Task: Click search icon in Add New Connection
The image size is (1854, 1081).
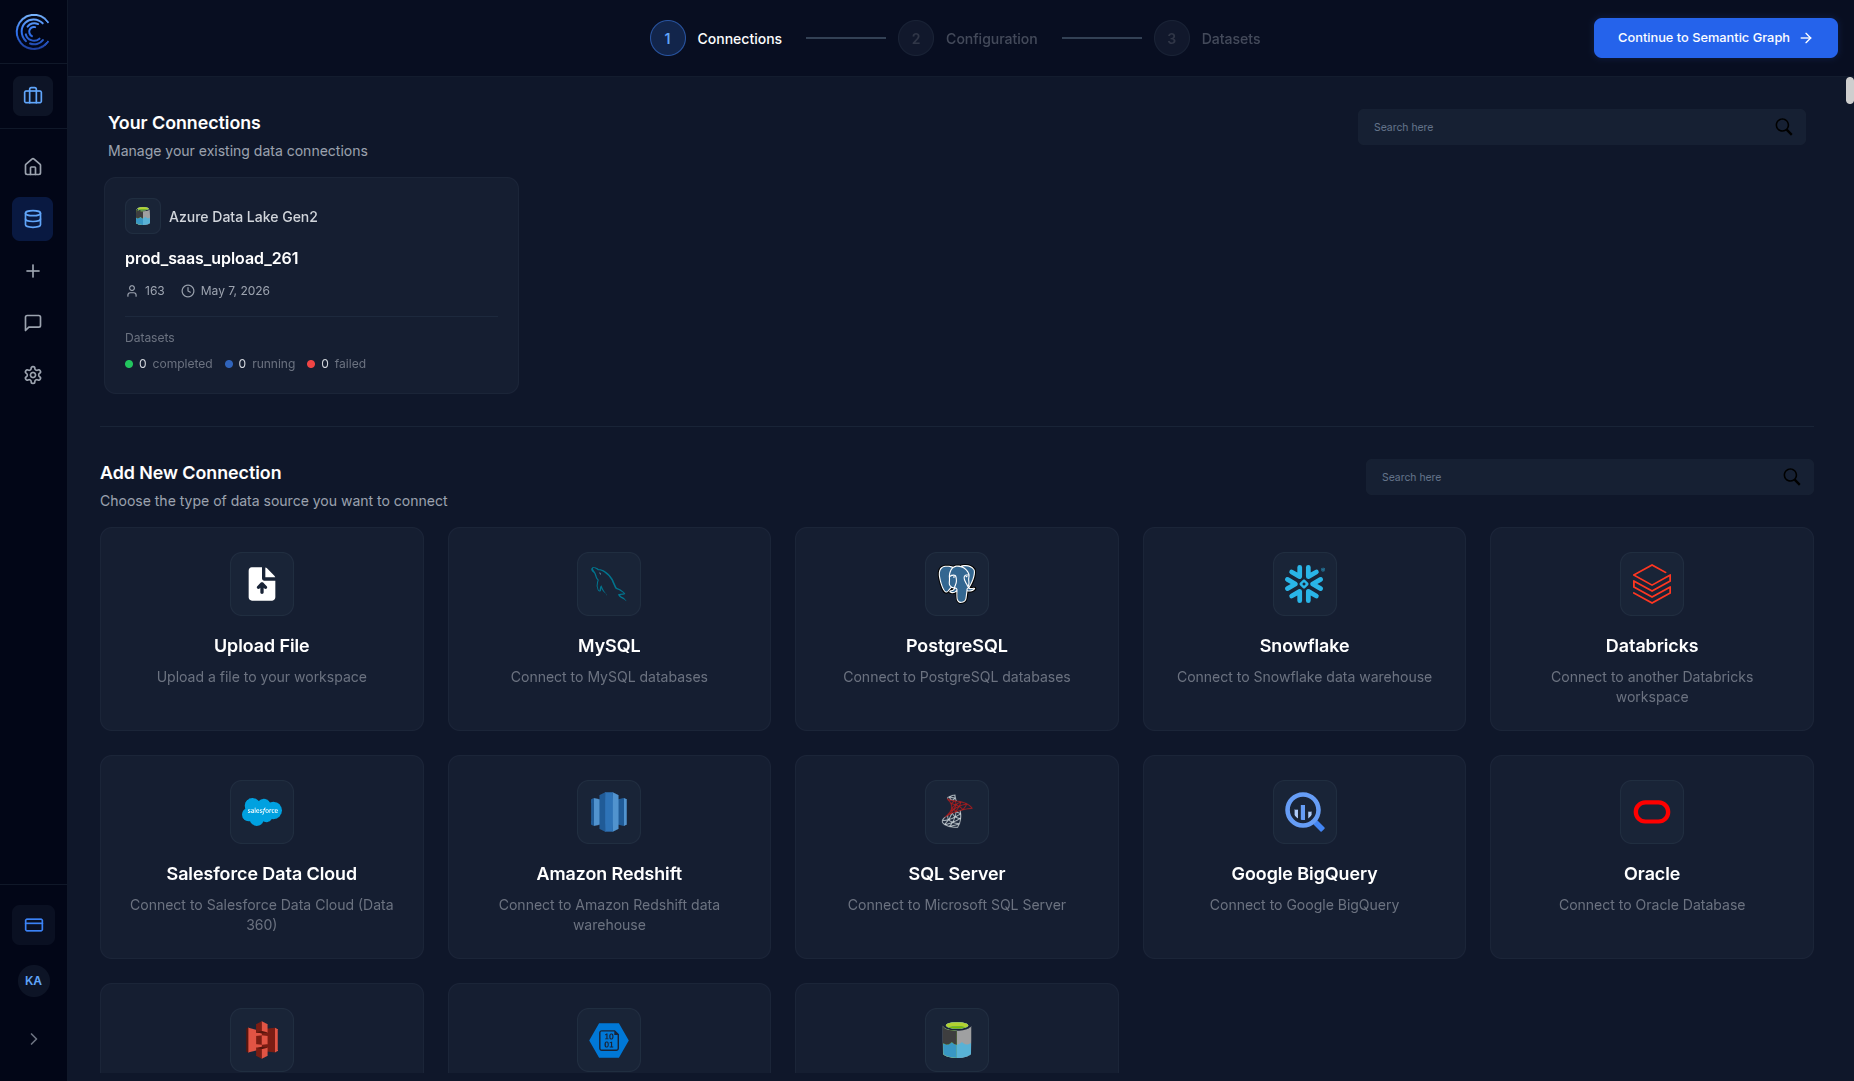Action: click(1792, 477)
